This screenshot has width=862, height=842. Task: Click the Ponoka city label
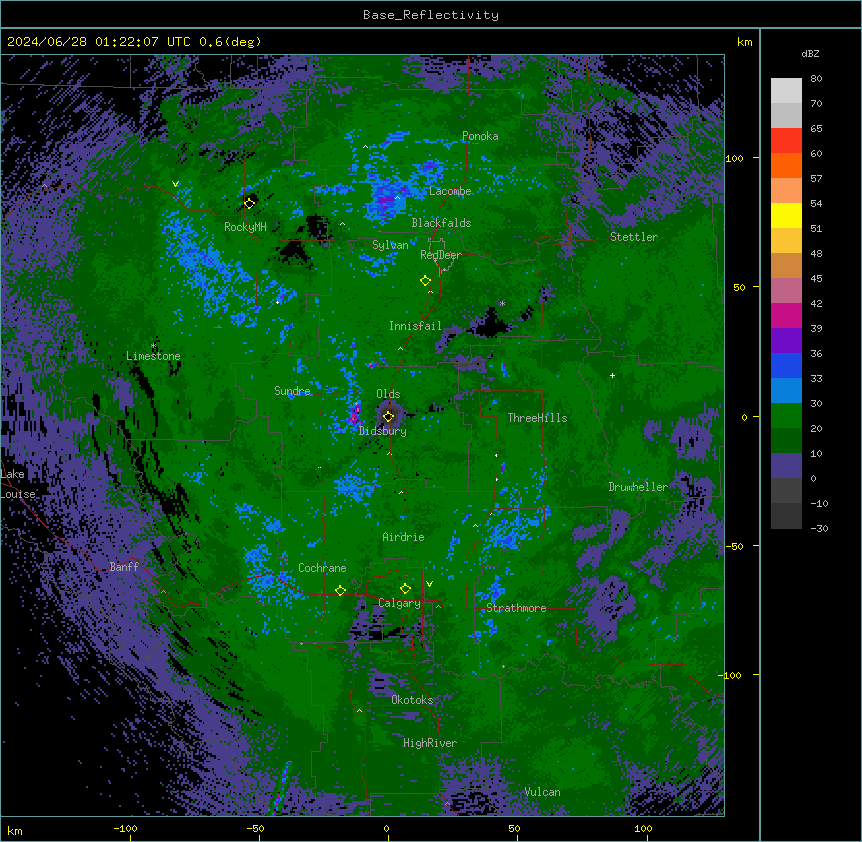tap(480, 136)
